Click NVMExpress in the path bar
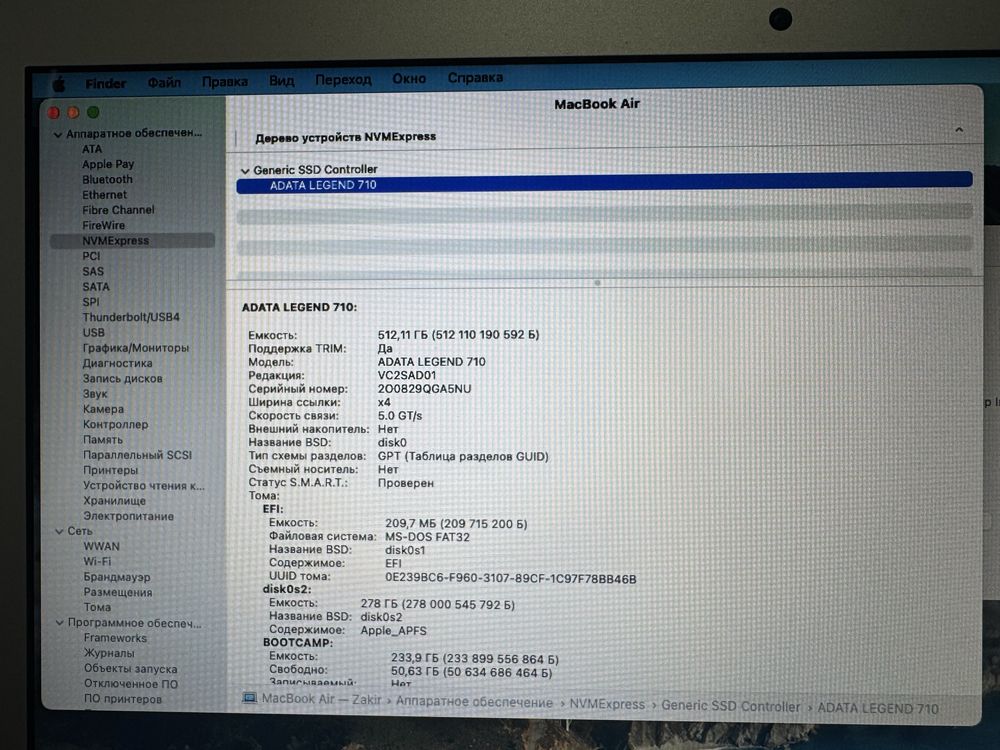 point(607,704)
